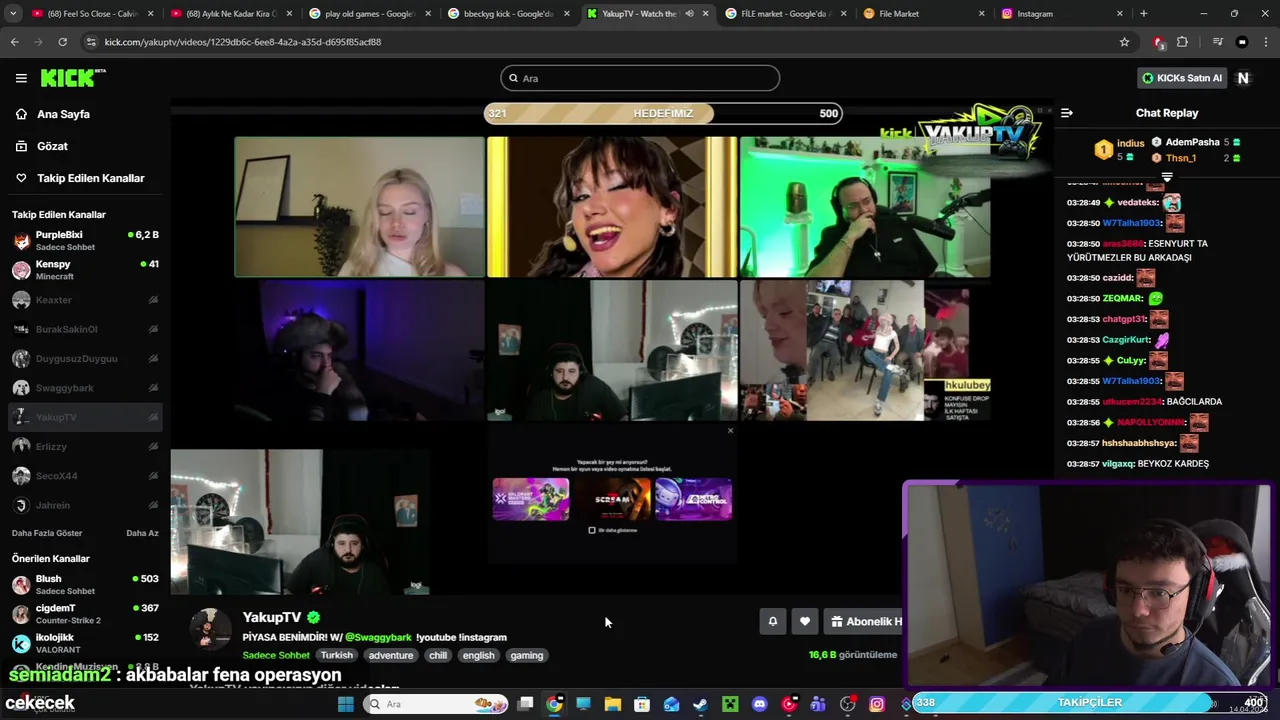
Task: Click the 'gaming' tag
Action: click(x=527, y=655)
